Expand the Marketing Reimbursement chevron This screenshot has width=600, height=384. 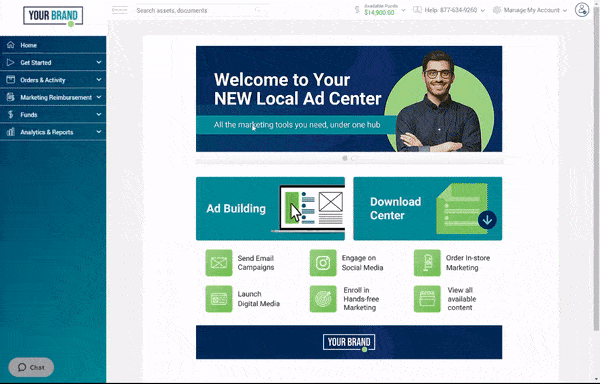99,97
